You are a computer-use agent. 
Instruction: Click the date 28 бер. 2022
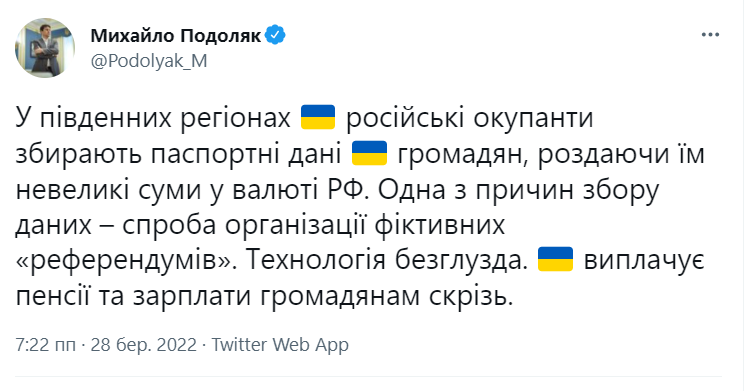click(143, 345)
